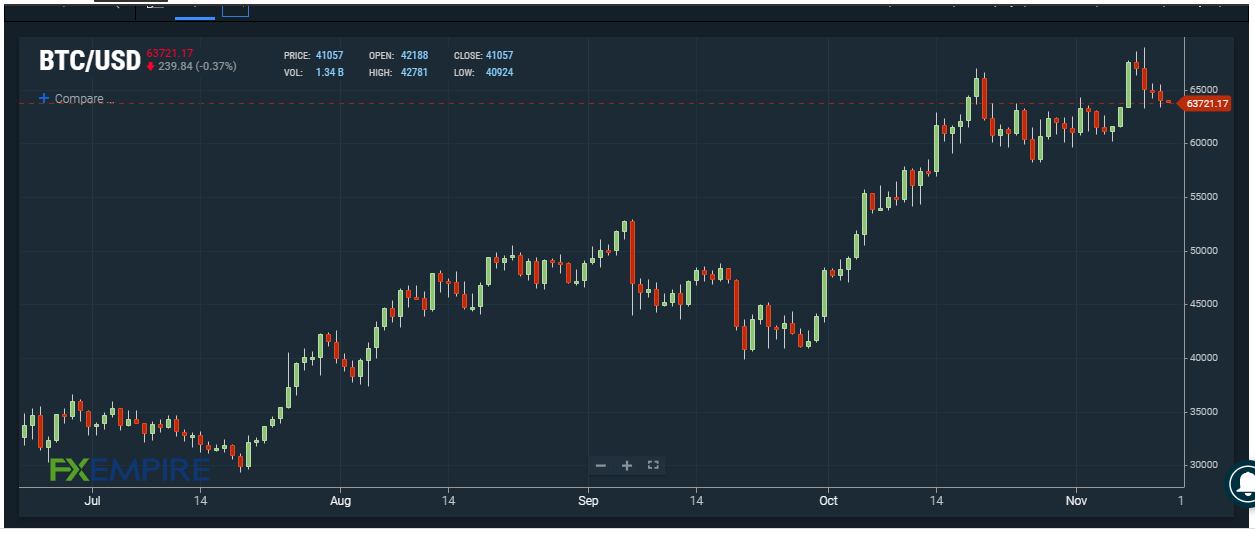The height and width of the screenshot is (534, 1255).
Task: Click the 50000 price axis label
Action: coord(1204,251)
